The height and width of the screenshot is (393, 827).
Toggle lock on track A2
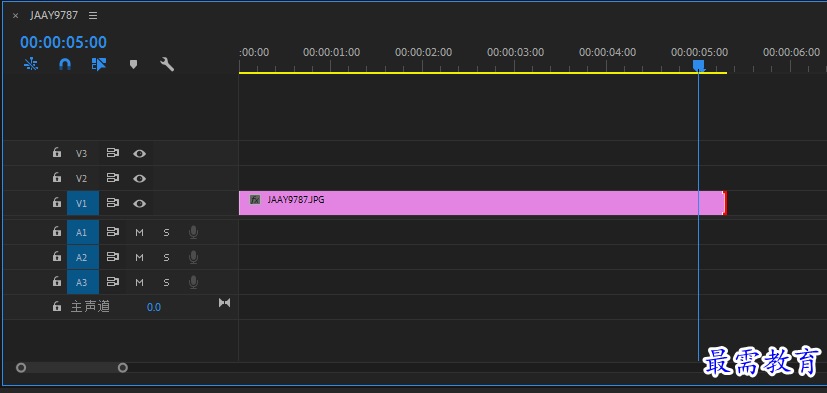[57, 256]
